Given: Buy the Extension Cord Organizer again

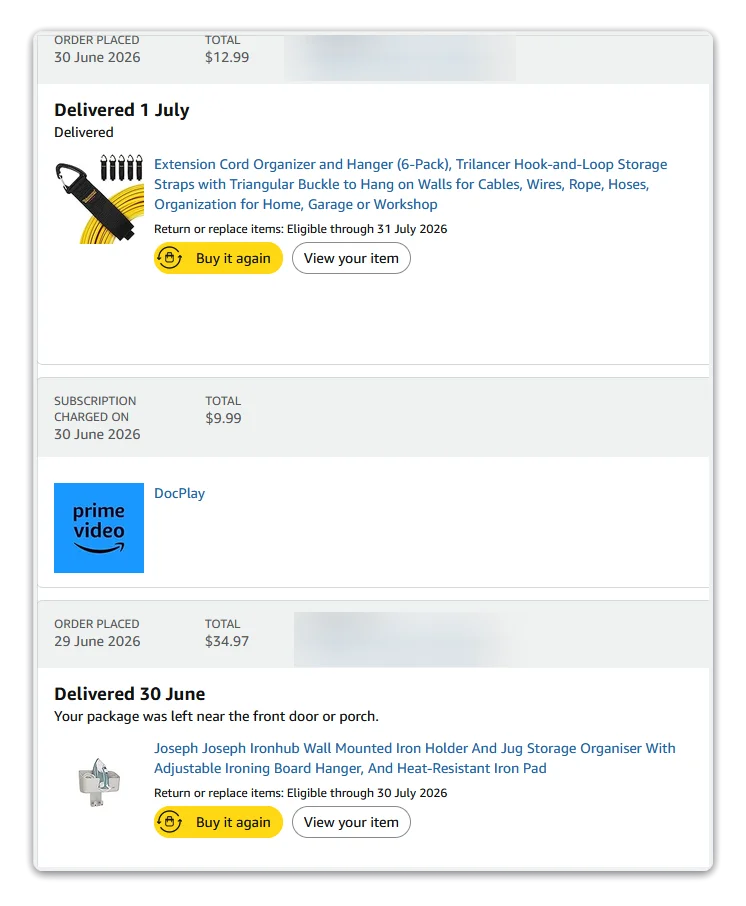Looking at the screenshot, I should 218,258.
